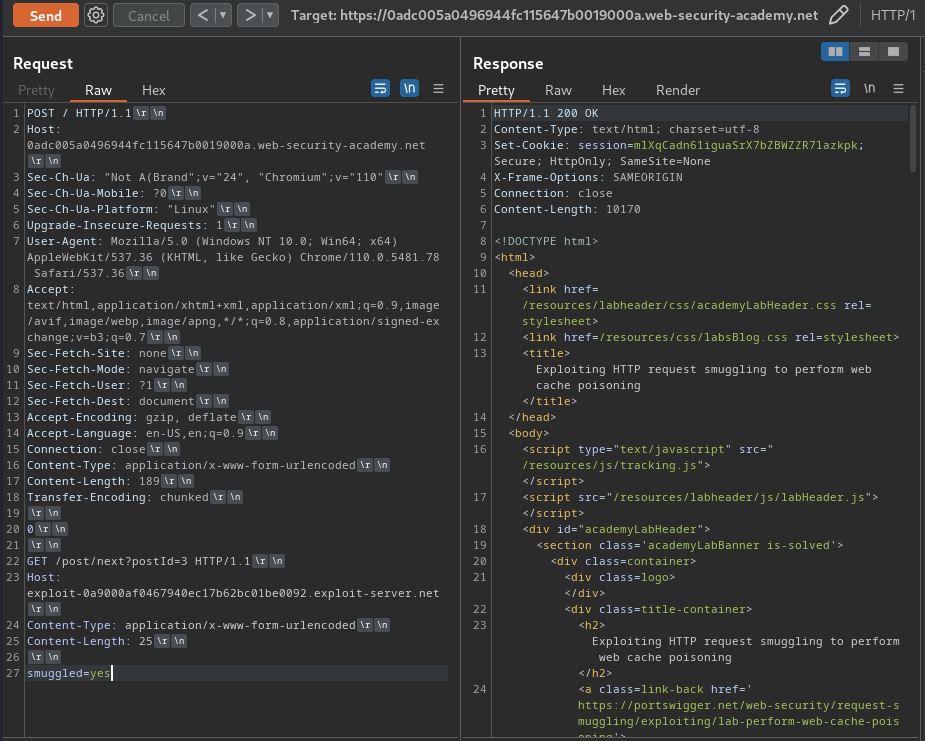Click the 'X-Frame-Options: SAMEORIGIN' line
Image resolution: width=925 pixels, height=741 pixels.
click(x=588, y=177)
